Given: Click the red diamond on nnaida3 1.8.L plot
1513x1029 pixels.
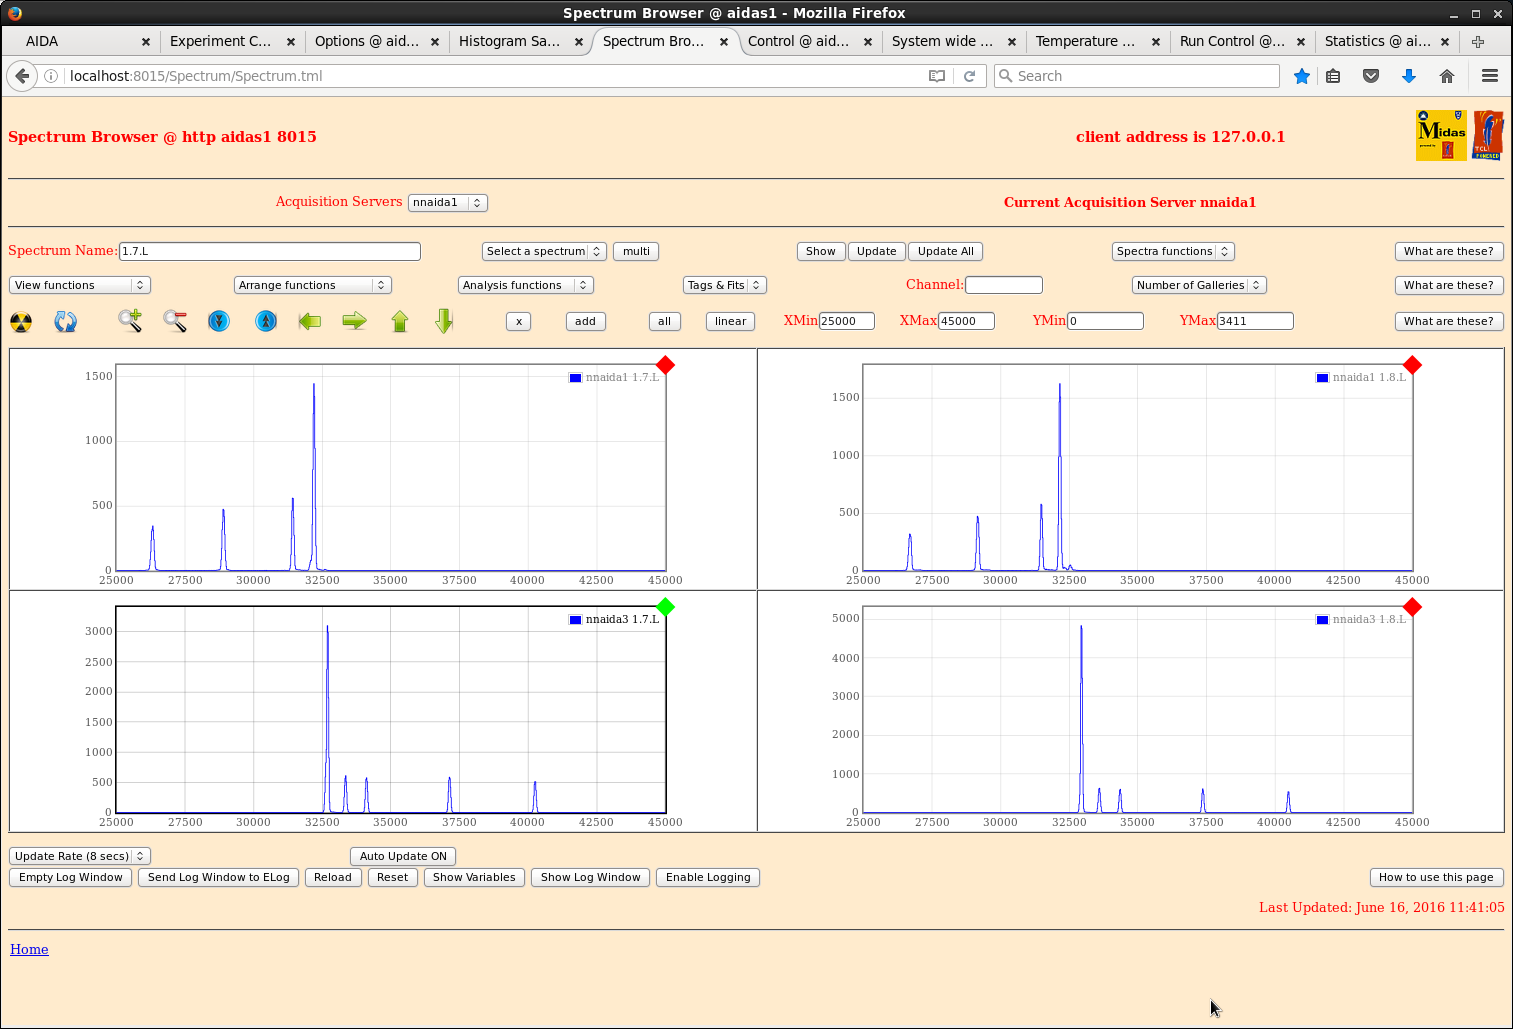Looking at the screenshot, I should coord(1412,607).
